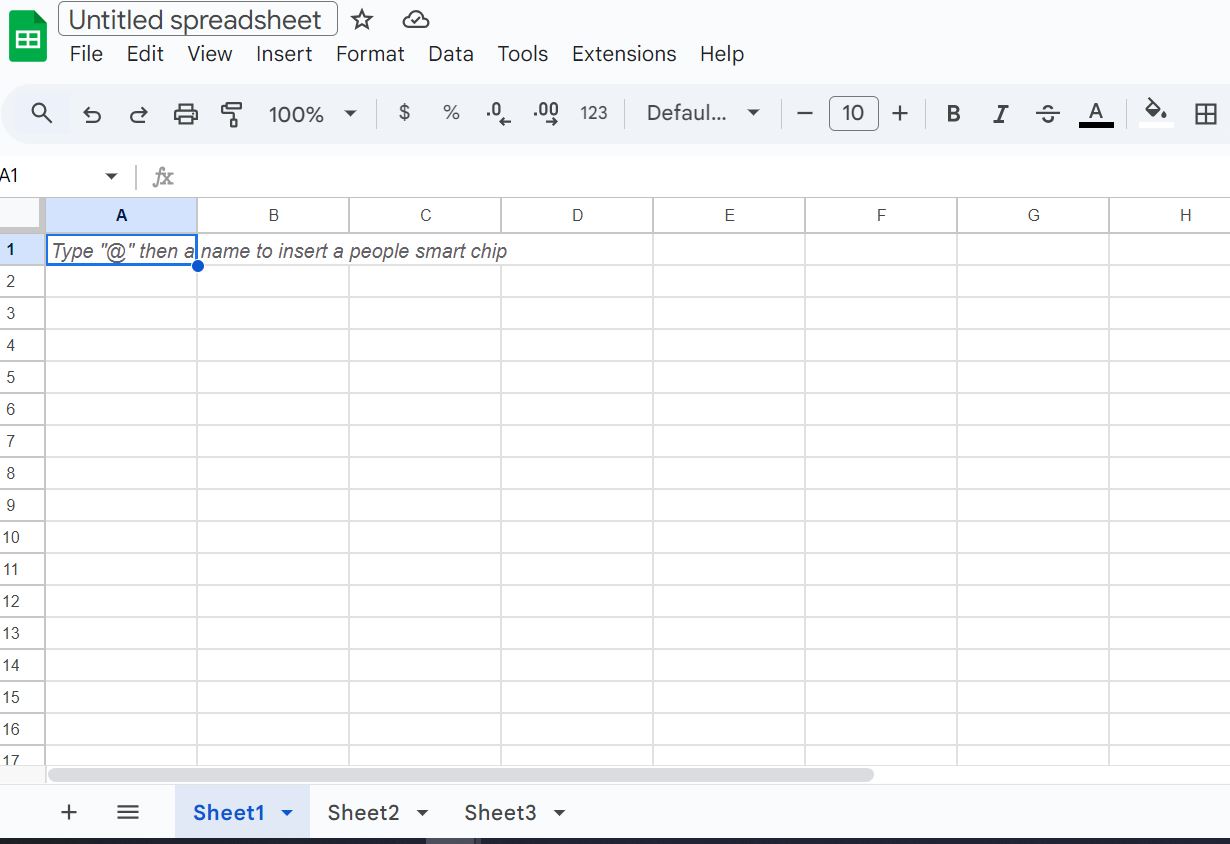Click the decrease decimal places icon
The width and height of the screenshot is (1230, 844).
tap(498, 114)
